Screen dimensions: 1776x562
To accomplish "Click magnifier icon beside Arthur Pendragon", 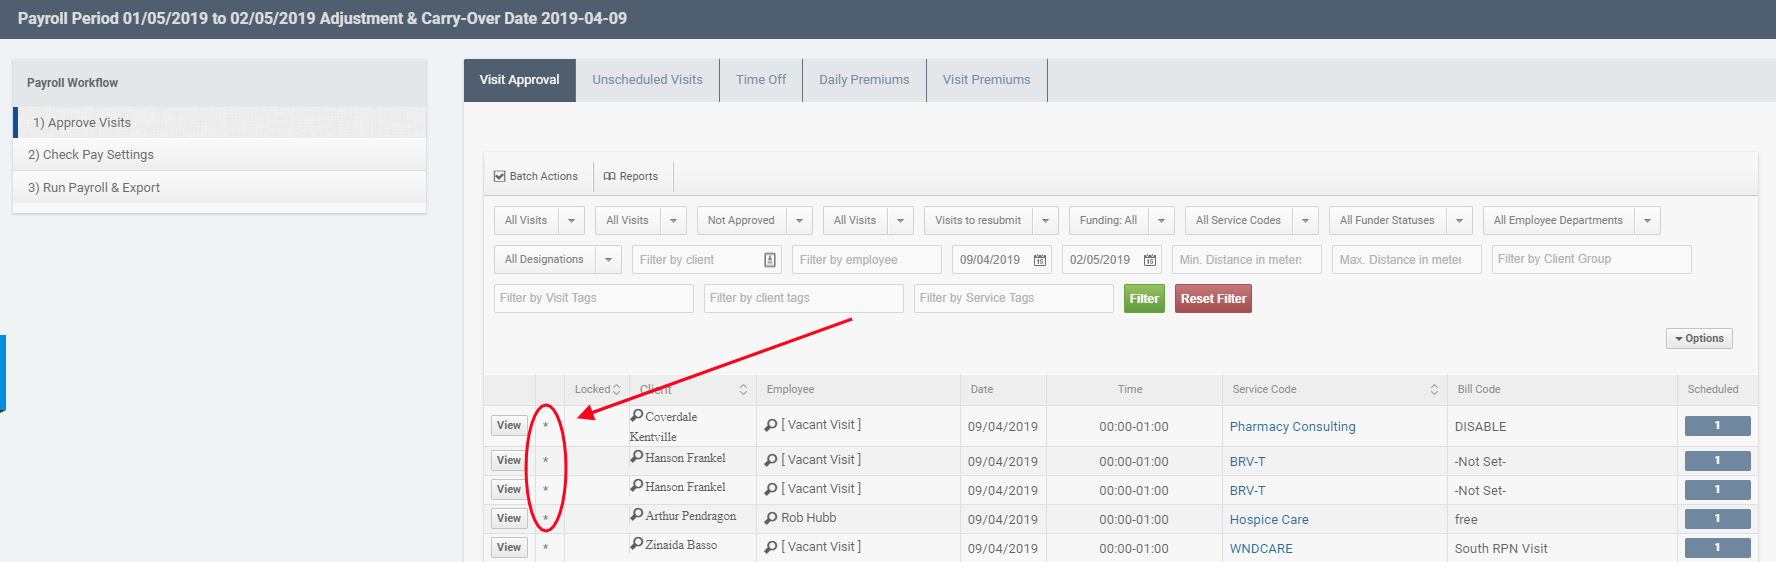I will [637, 515].
